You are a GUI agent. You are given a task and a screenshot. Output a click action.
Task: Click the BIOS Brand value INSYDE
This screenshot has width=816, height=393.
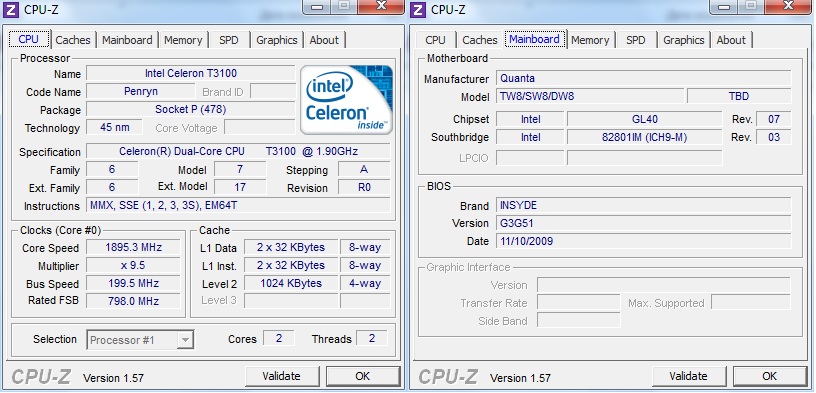[x=644, y=205]
